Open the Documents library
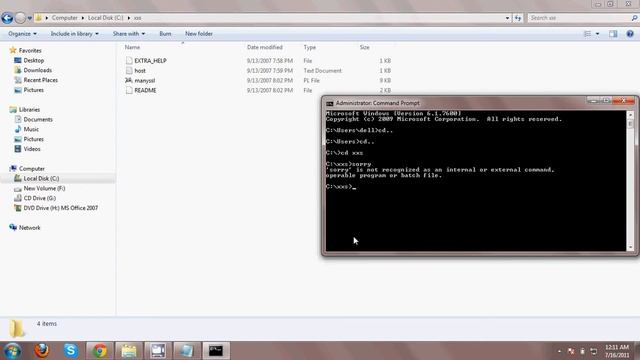 tap(38, 119)
